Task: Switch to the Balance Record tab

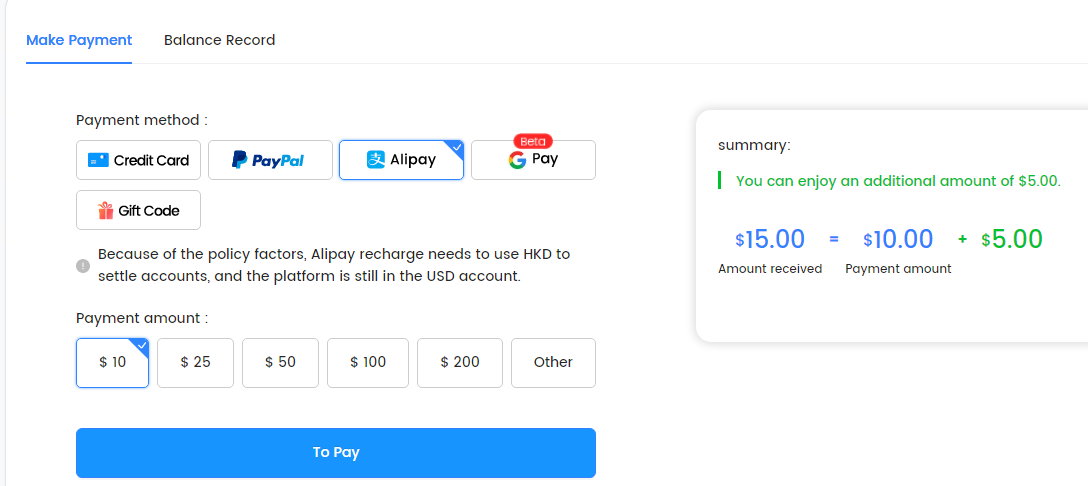Action: coord(219,40)
